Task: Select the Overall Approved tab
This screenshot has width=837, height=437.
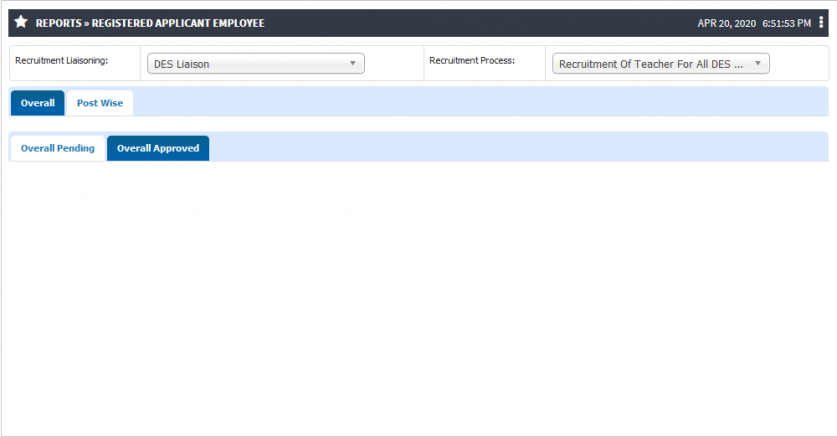Action: 158,148
